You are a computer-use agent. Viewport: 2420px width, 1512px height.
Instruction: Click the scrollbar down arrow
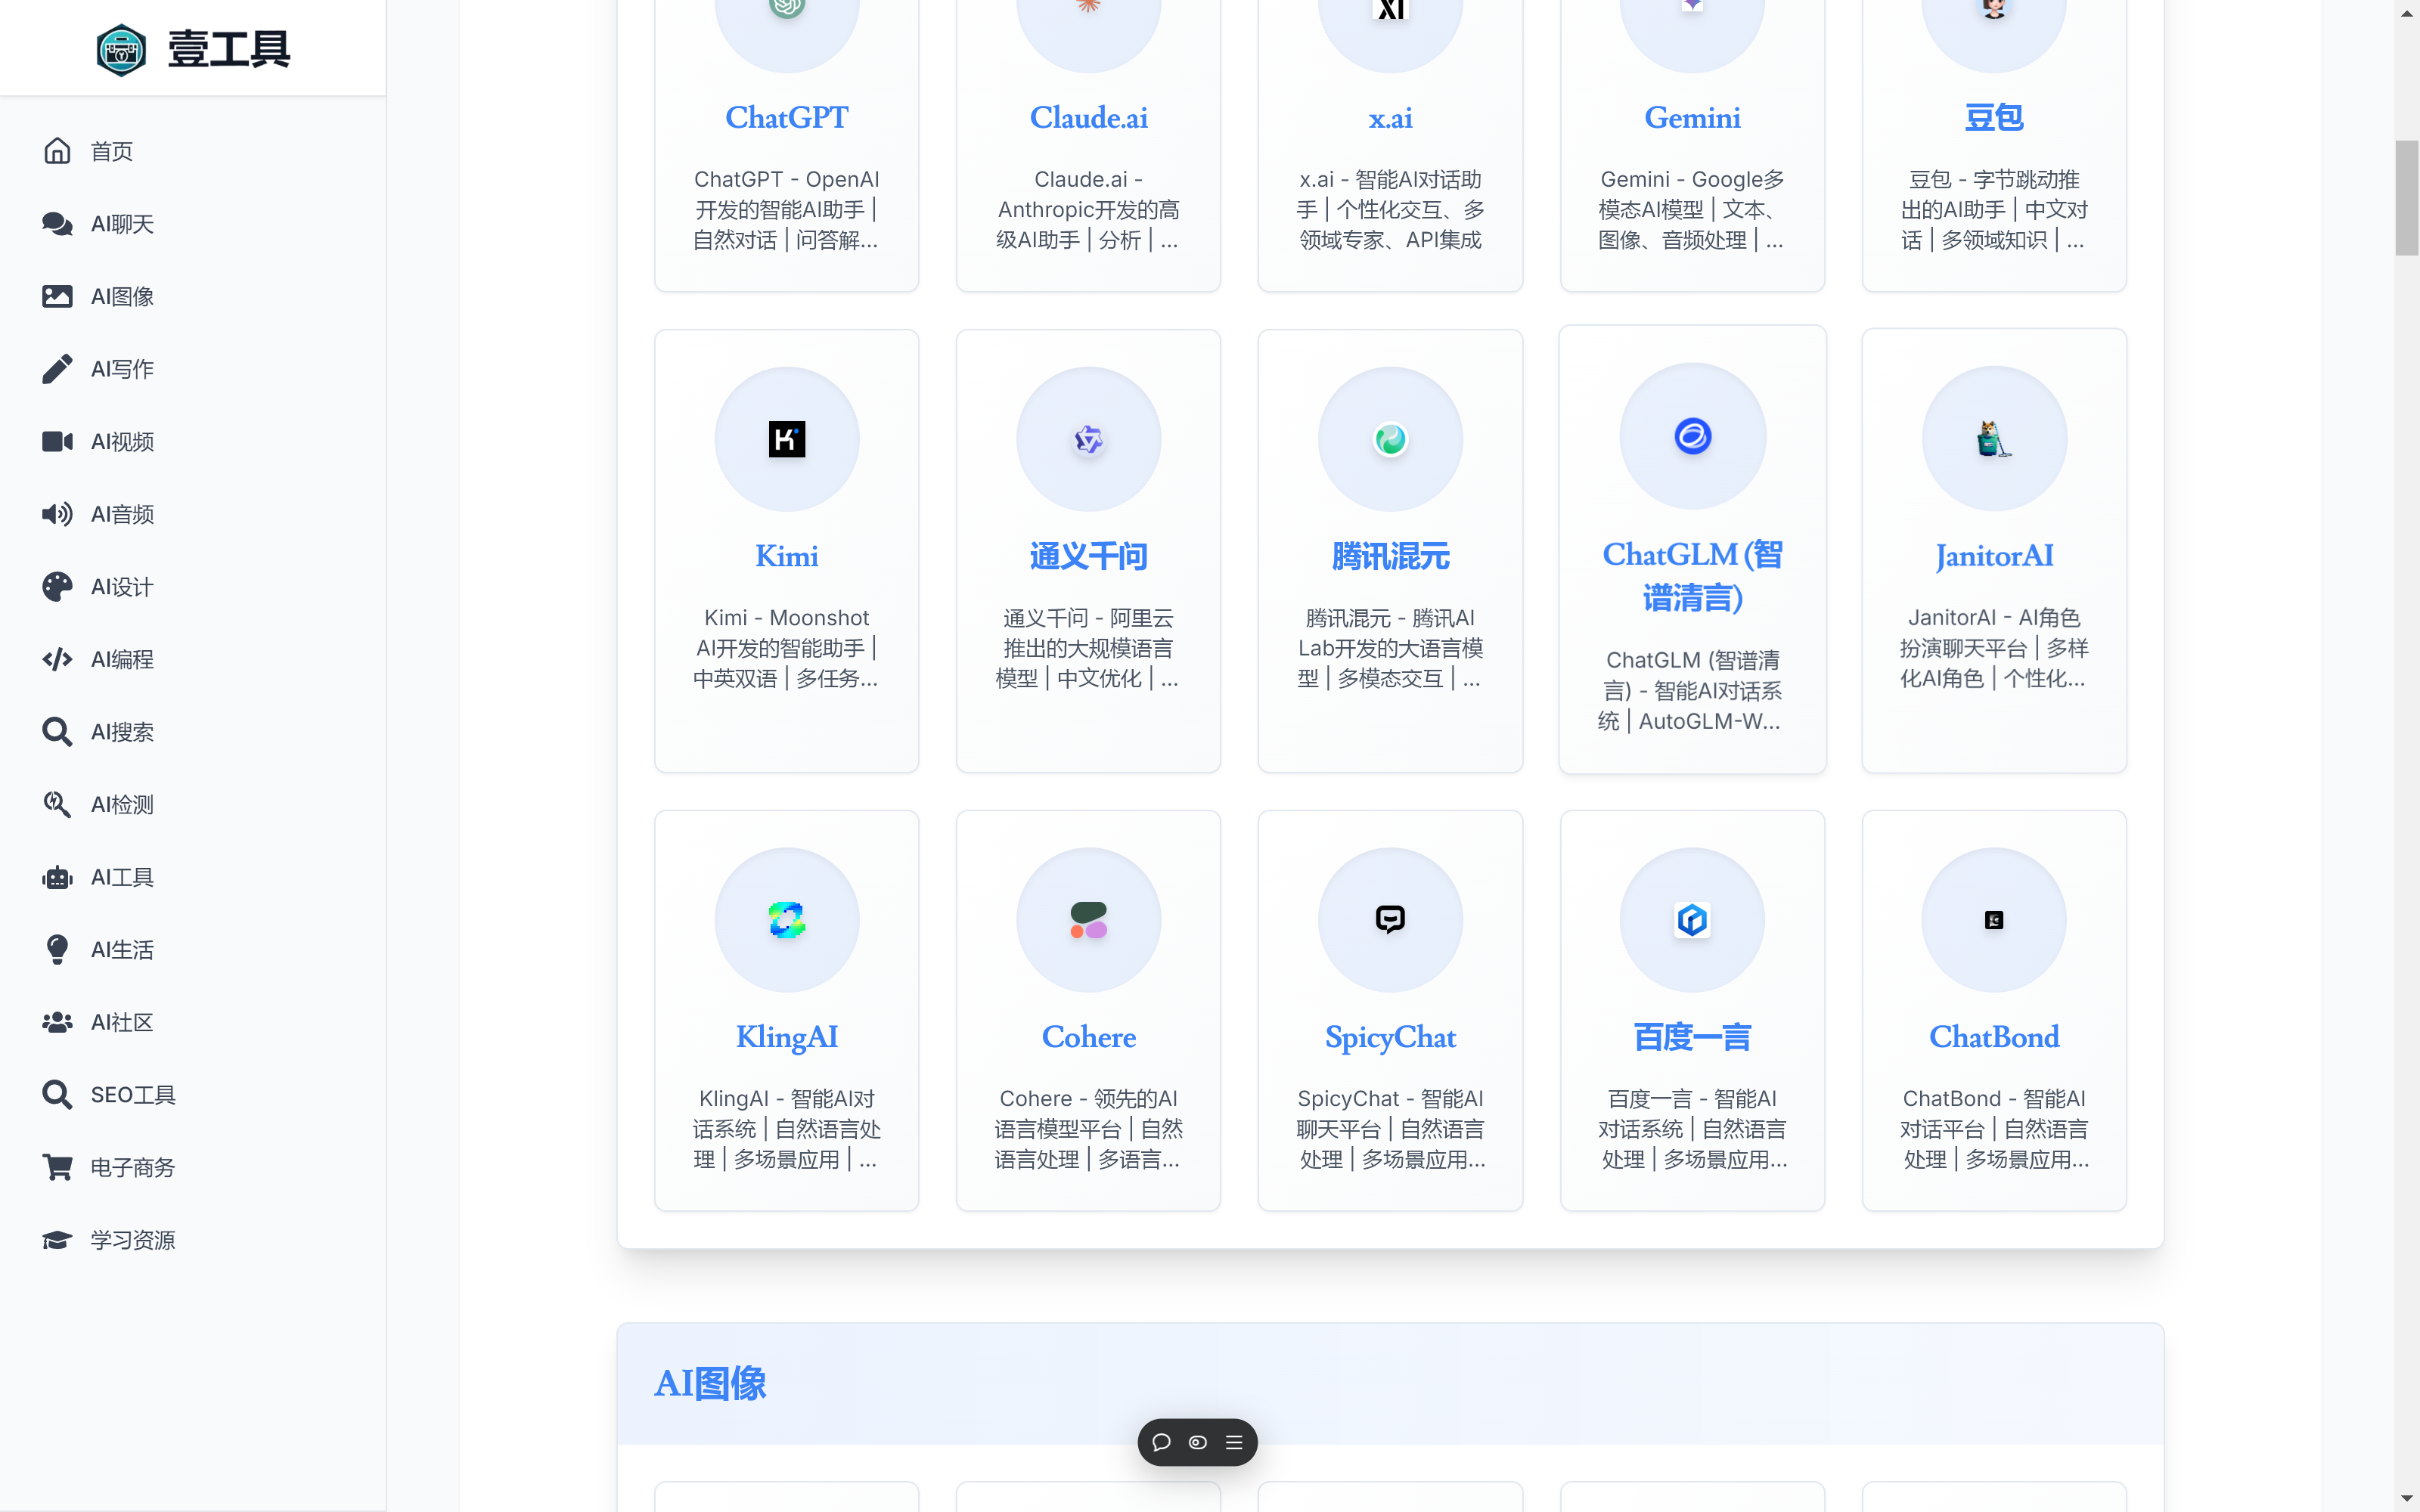click(2407, 1499)
